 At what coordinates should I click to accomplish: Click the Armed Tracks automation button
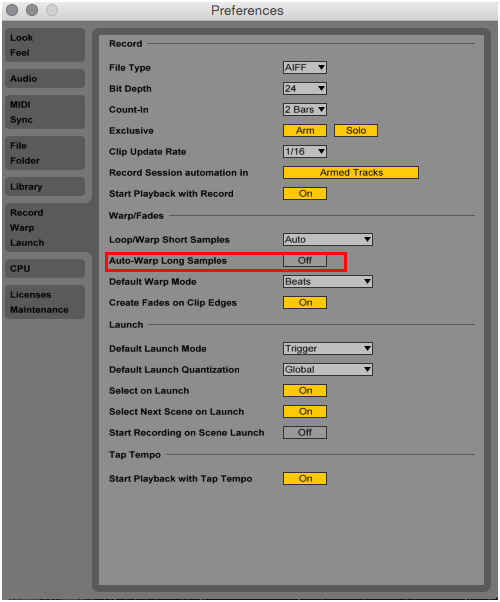(x=351, y=172)
